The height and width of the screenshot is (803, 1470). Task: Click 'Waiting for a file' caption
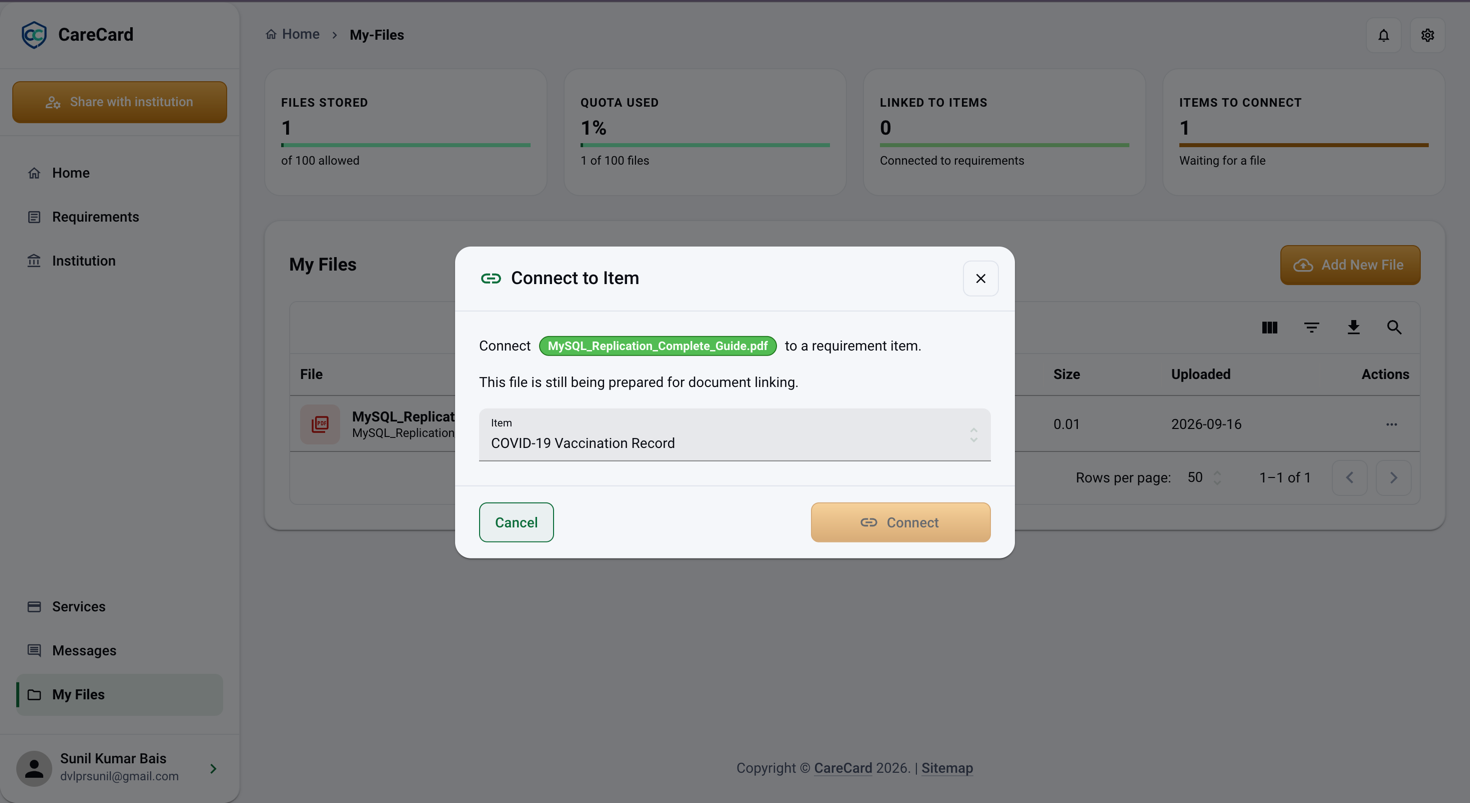coord(1222,161)
